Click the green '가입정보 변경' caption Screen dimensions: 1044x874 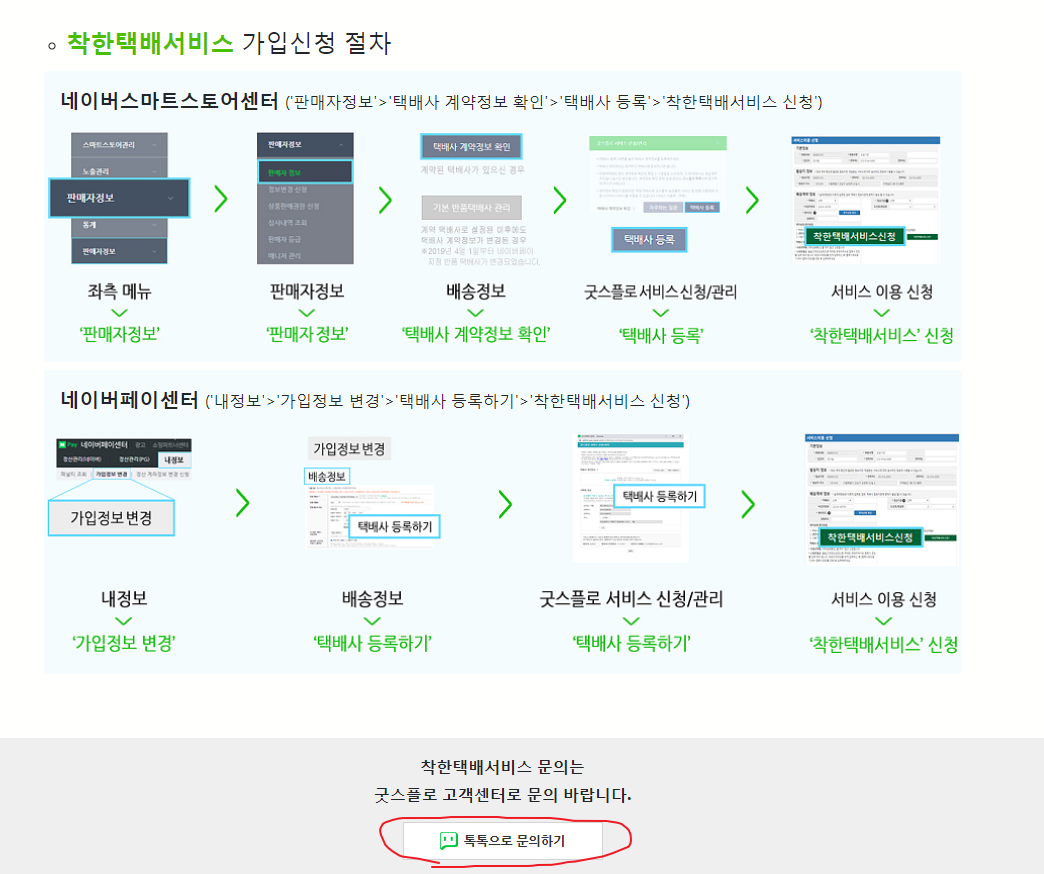(x=124, y=643)
